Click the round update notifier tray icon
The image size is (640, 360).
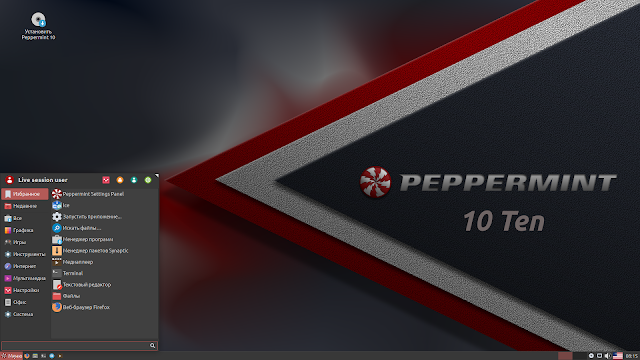[x=591, y=356]
